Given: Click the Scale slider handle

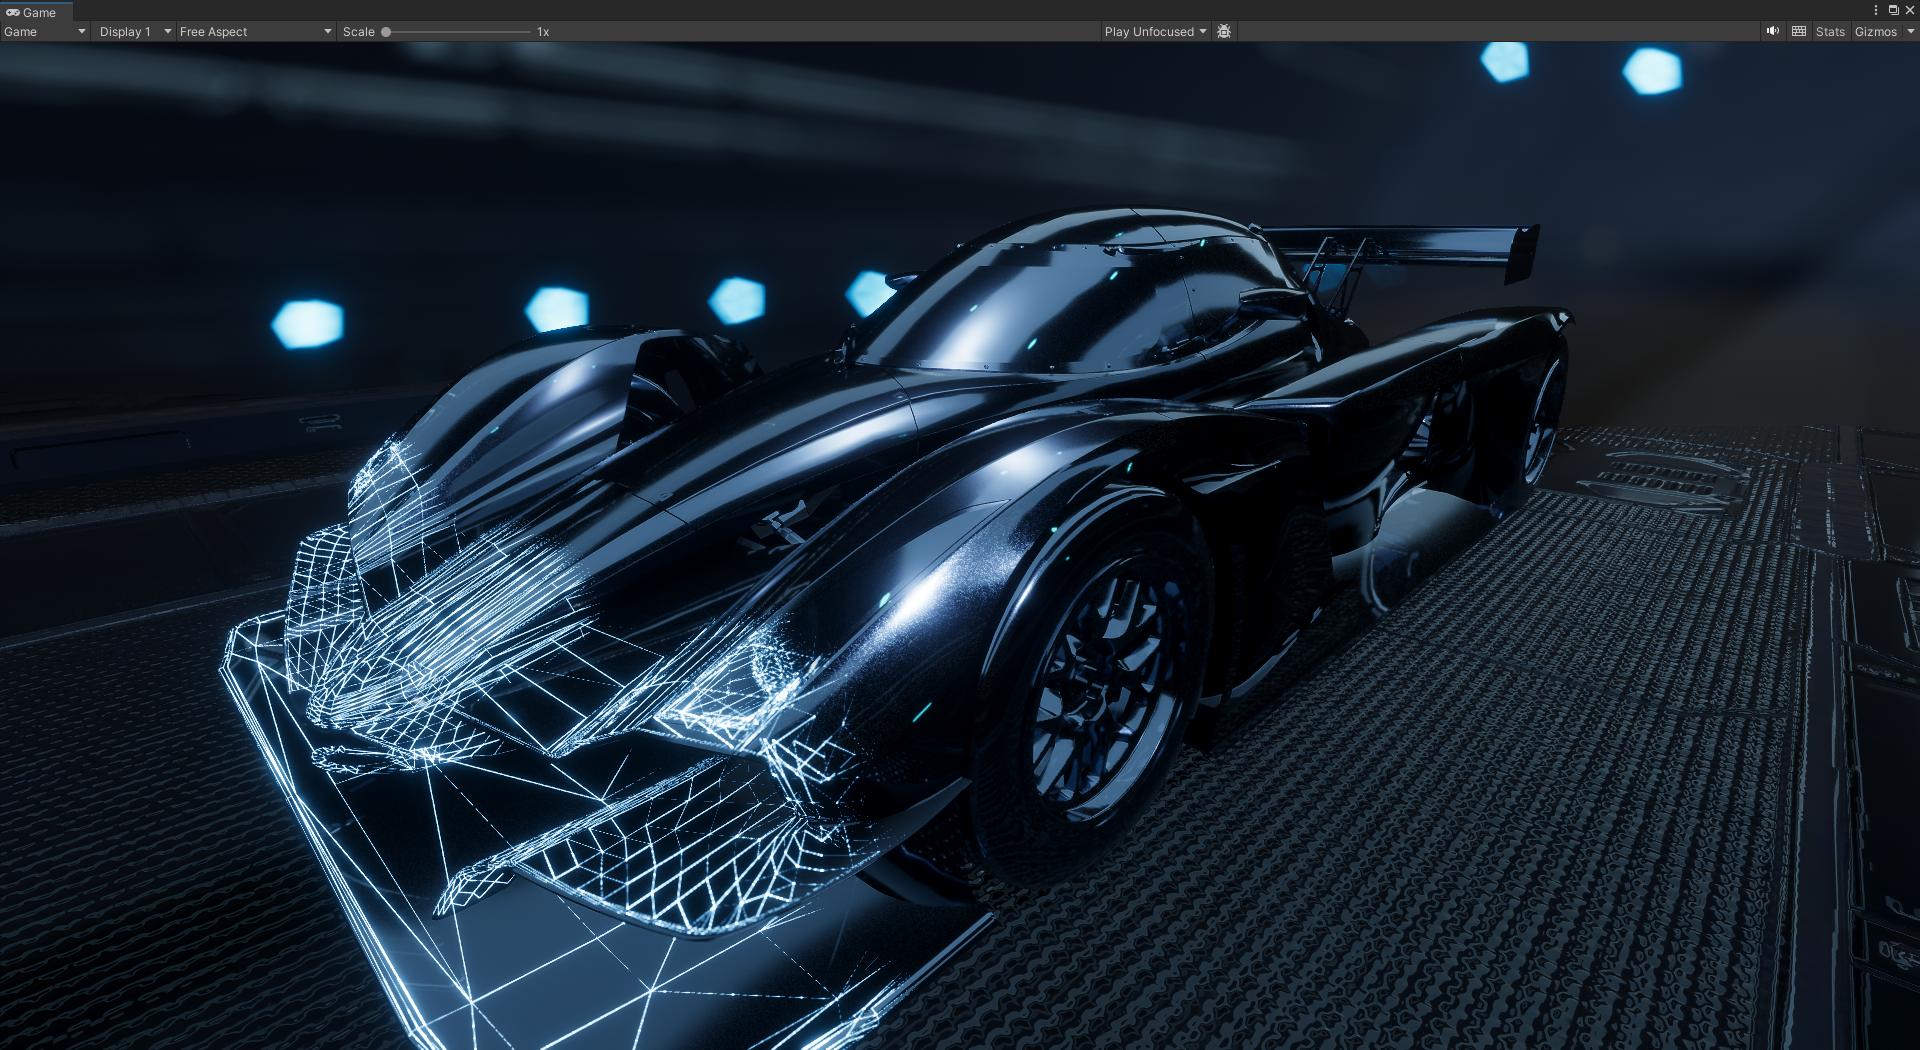Looking at the screenshot, I should 386,32.
